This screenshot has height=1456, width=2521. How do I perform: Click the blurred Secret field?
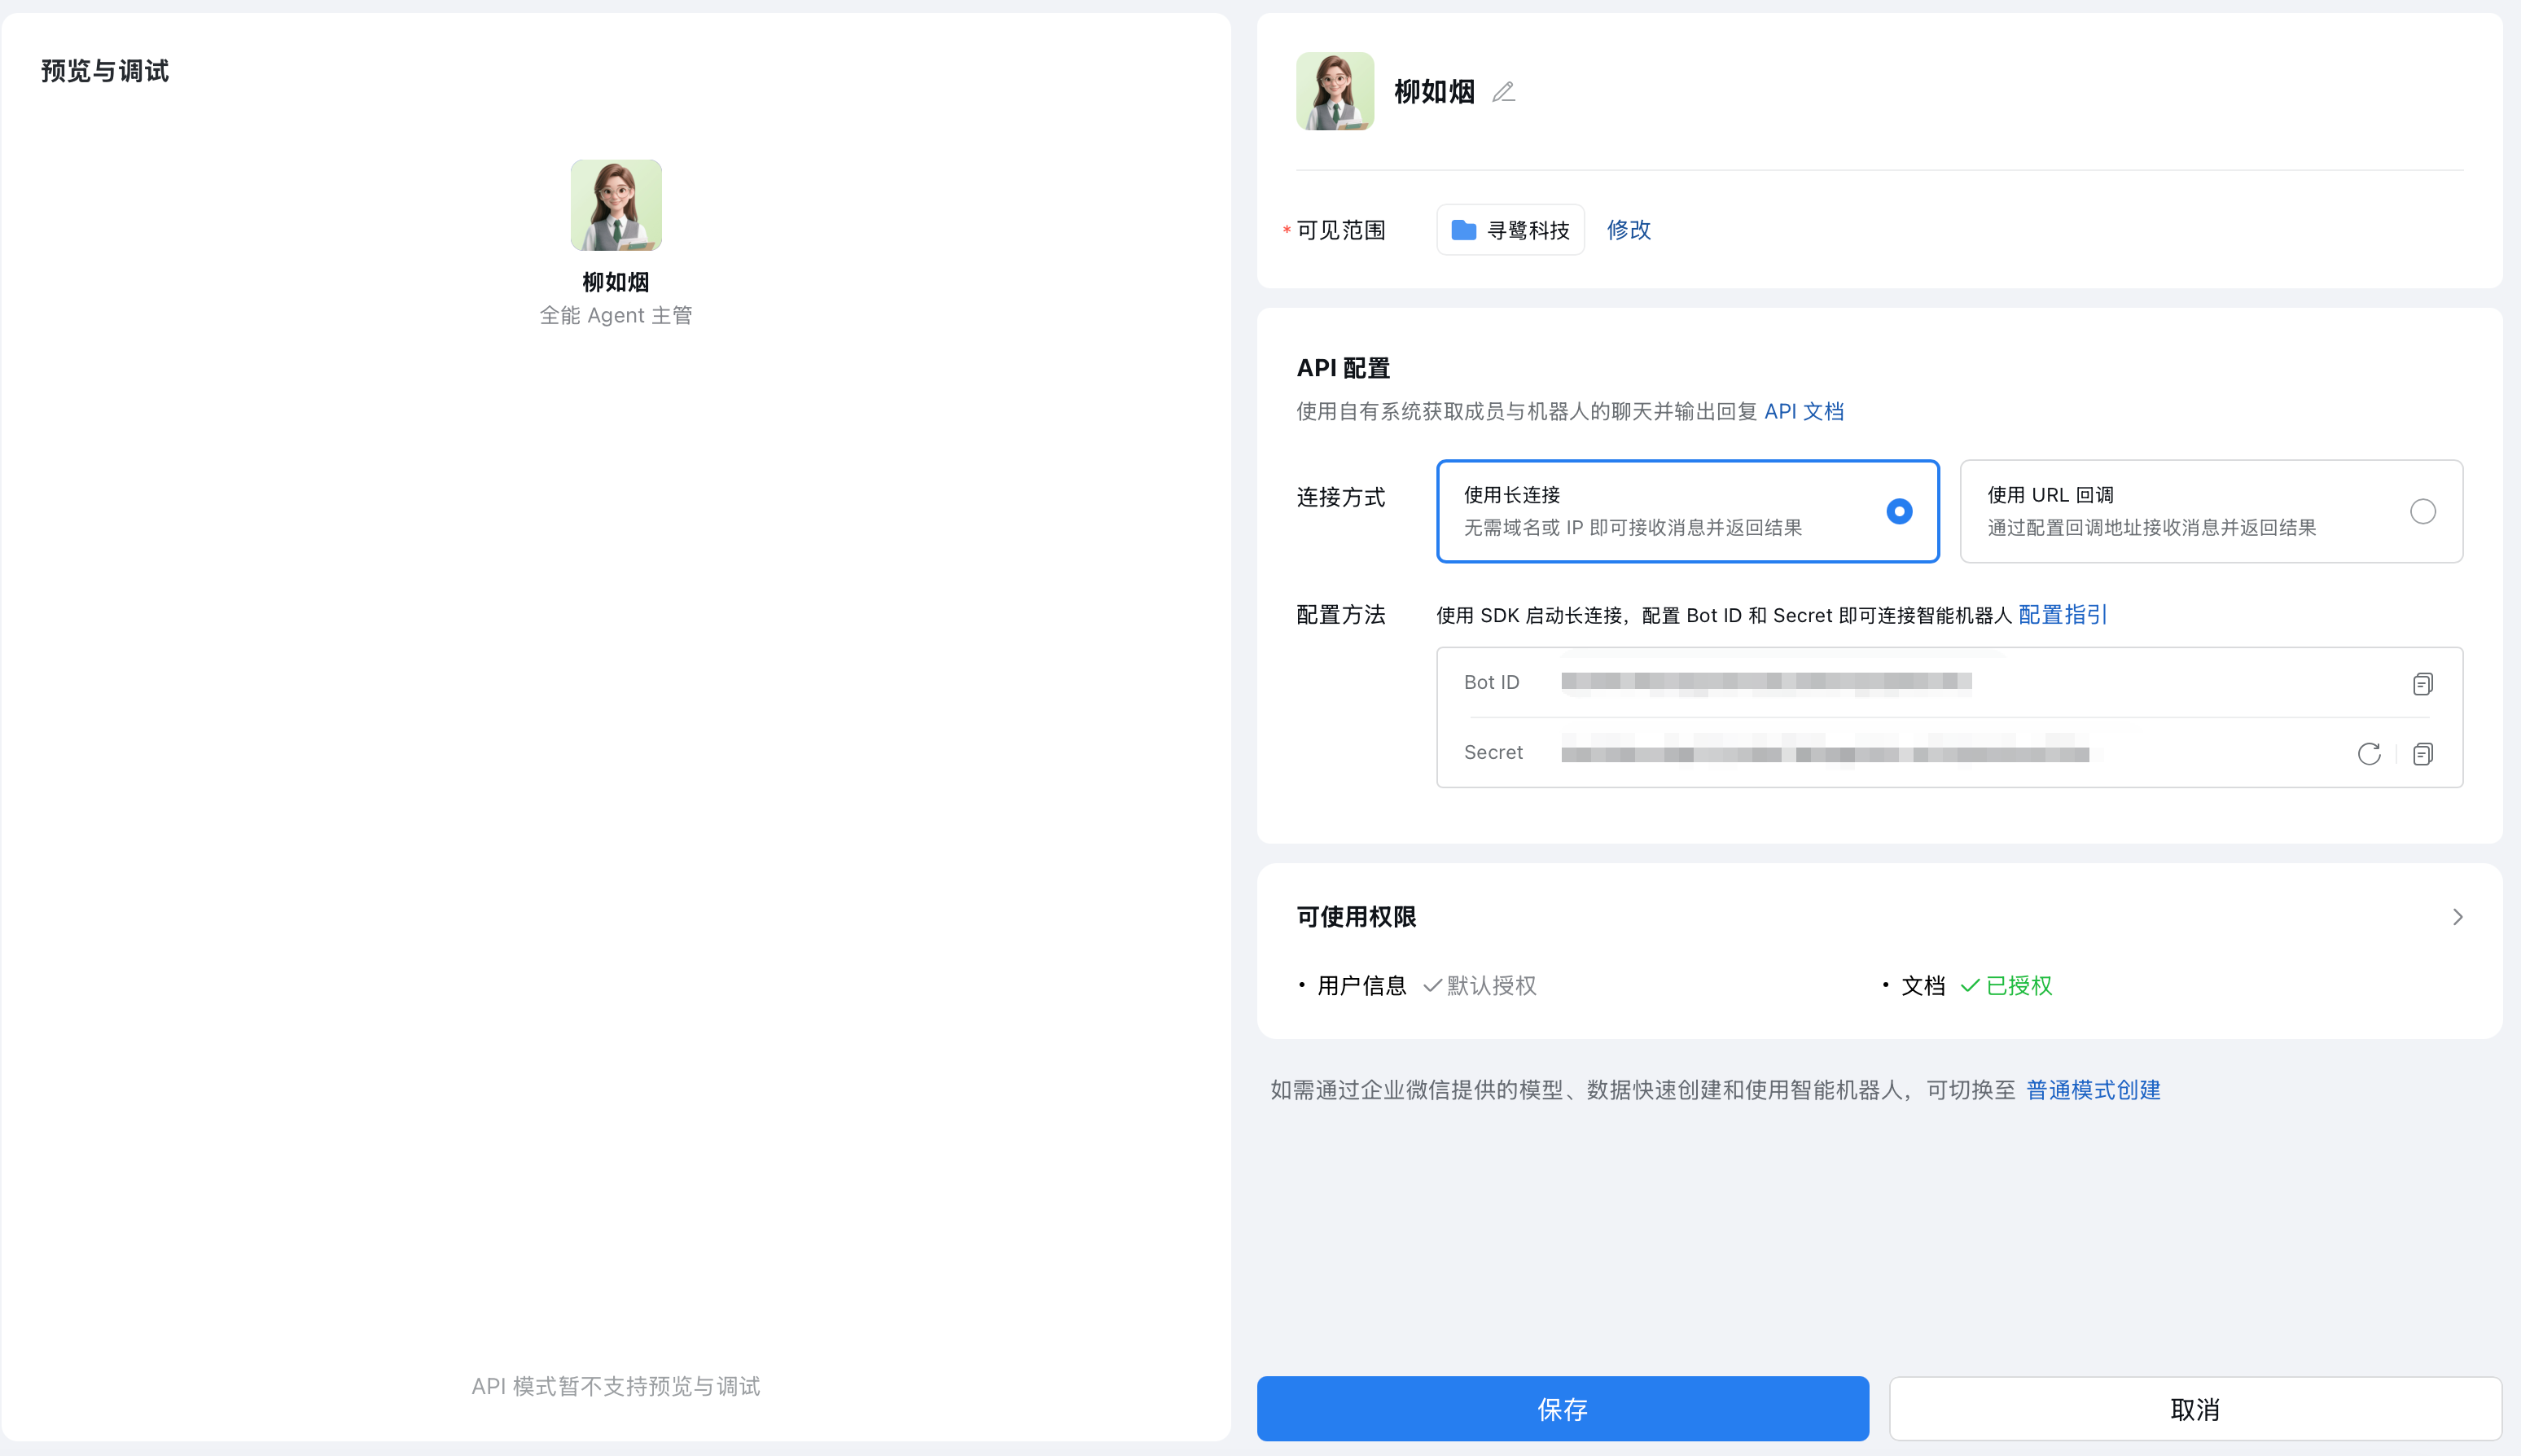point(1824,753)
